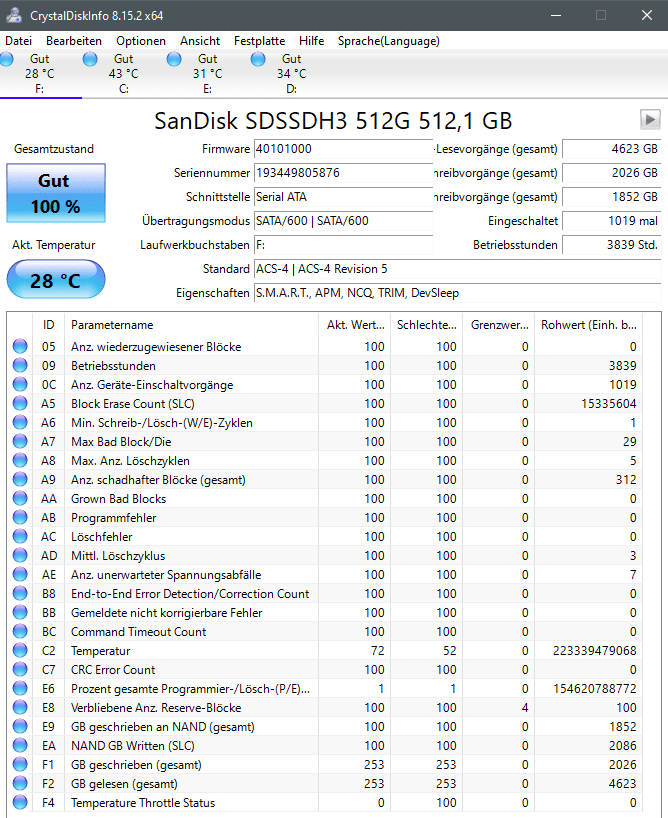Click the 28 °C temperature button
The width and height of the screenshot is (668, 818).
[x=56, y=280]
